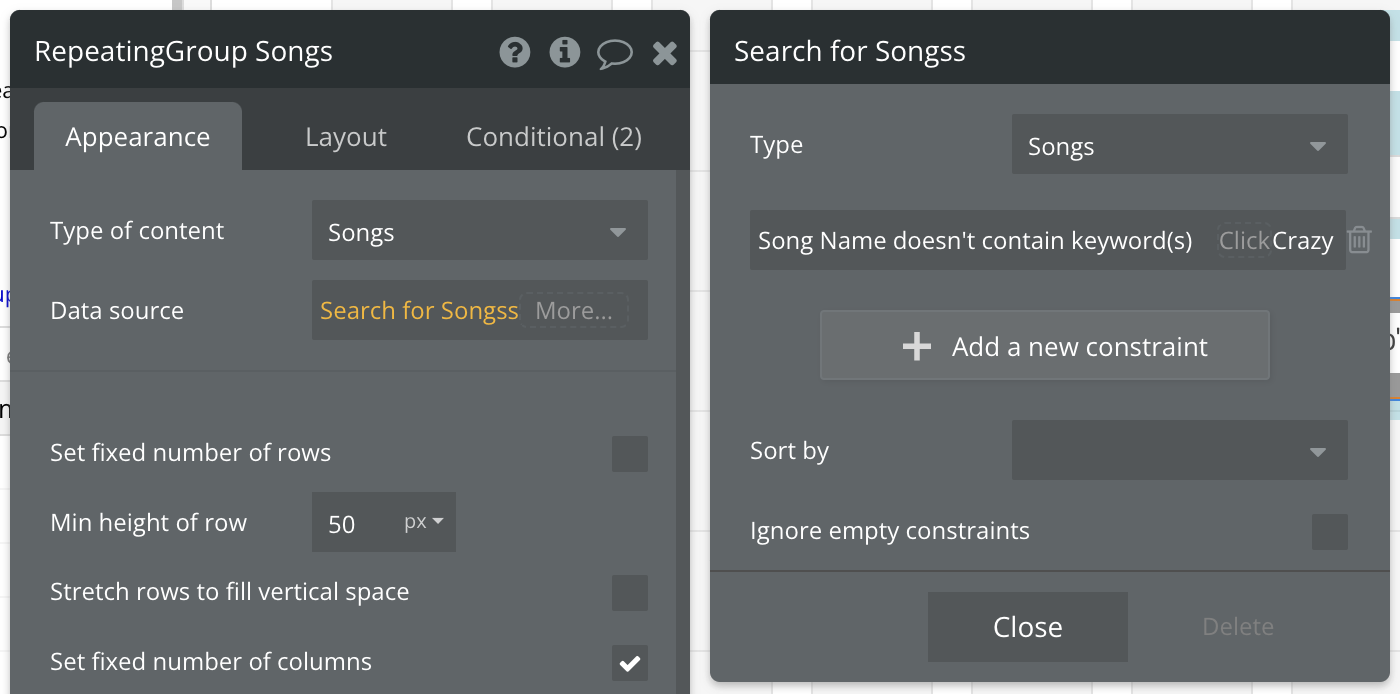Change the px unit dropdown for row height
Image resolution: width=1400 pixels, height=694 pixels.
(x=425, y=522)
